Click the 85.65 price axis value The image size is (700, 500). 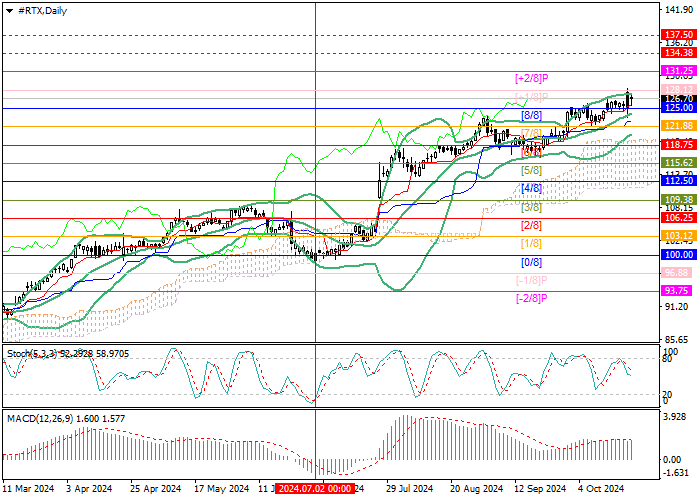(678, 340)
